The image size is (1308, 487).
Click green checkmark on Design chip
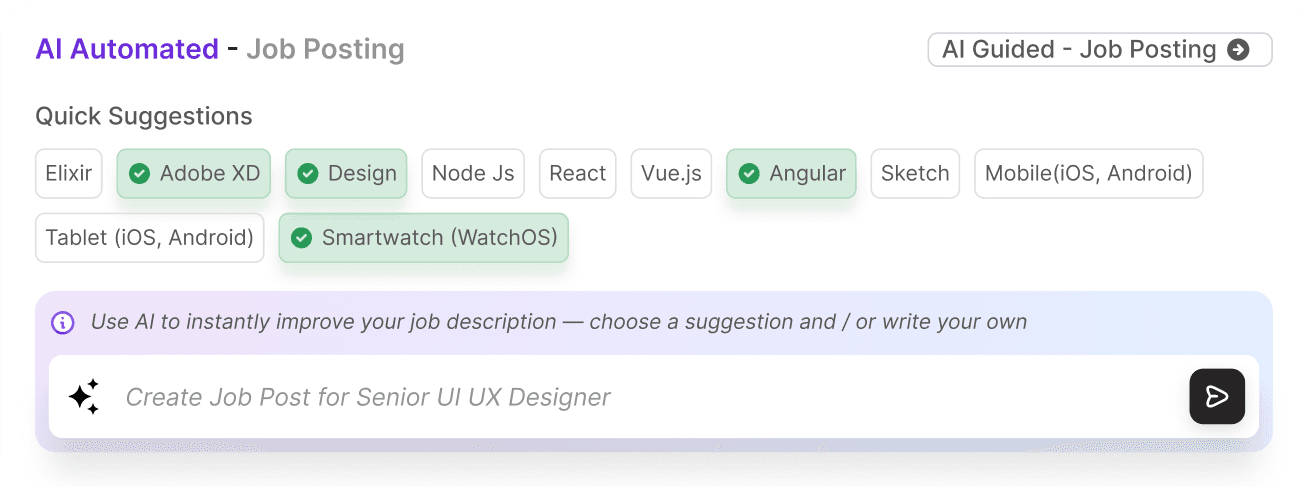(308, 174)
